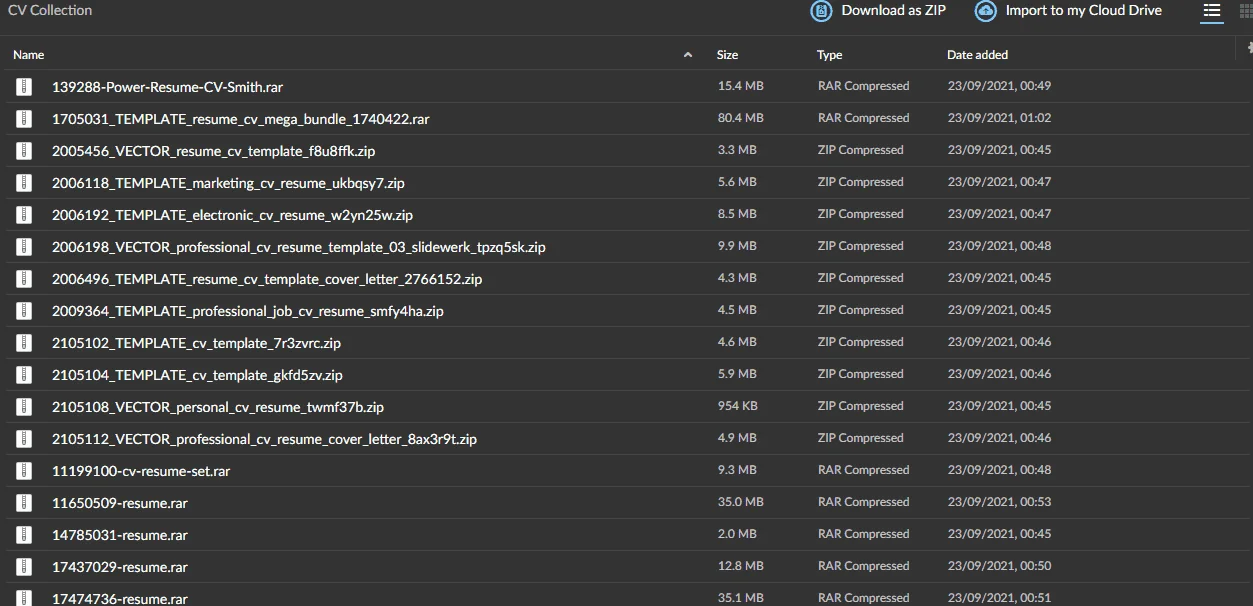Select file 11199100-cv-resume-set.rar

(141, 471)
